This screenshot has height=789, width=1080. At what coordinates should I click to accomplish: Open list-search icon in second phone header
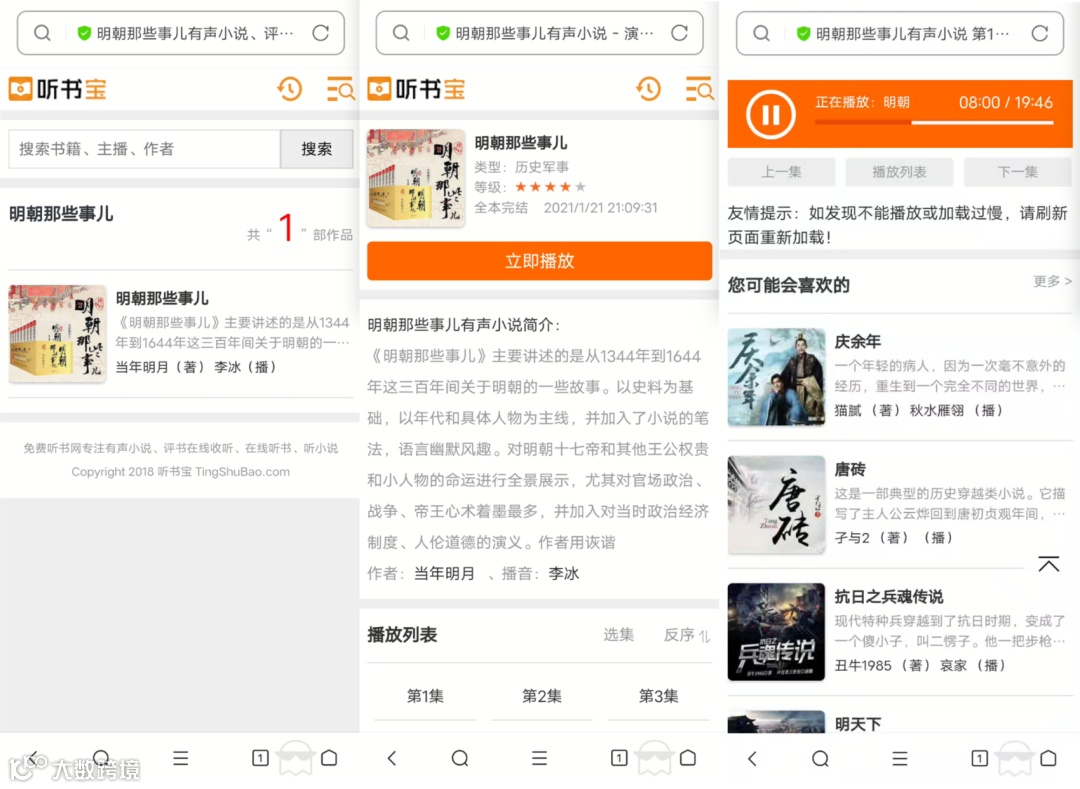pos(699,89)
